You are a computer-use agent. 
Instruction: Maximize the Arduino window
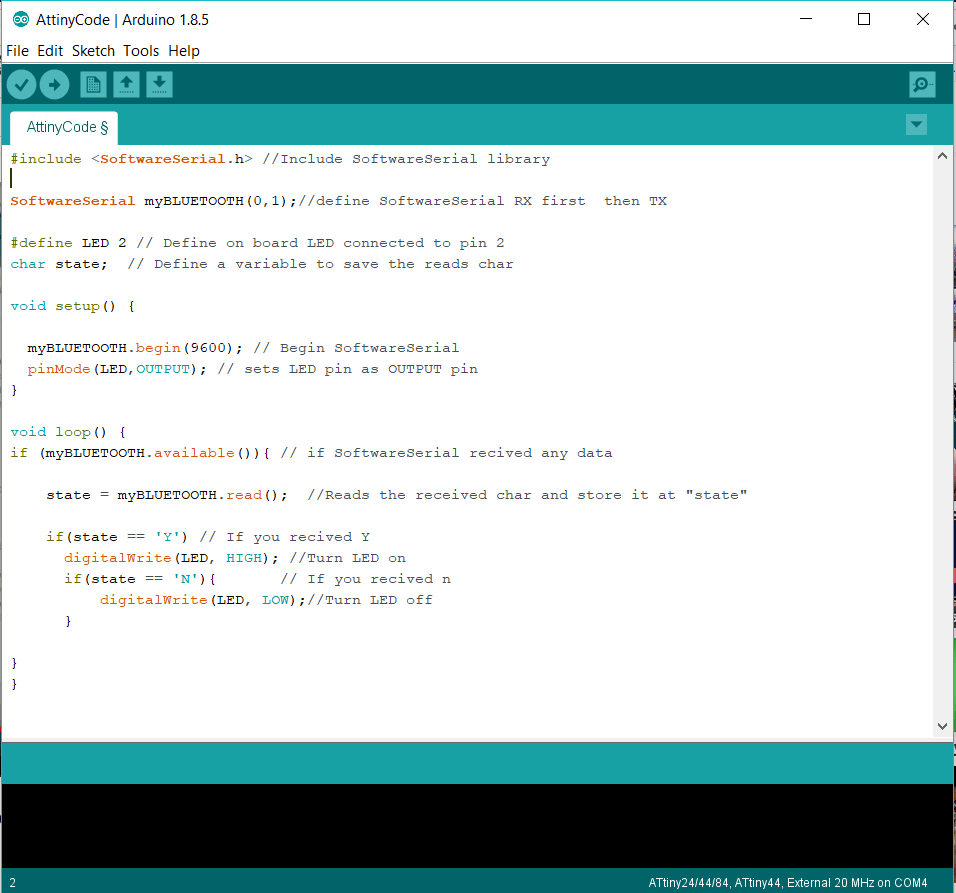[x=864, y=19]
